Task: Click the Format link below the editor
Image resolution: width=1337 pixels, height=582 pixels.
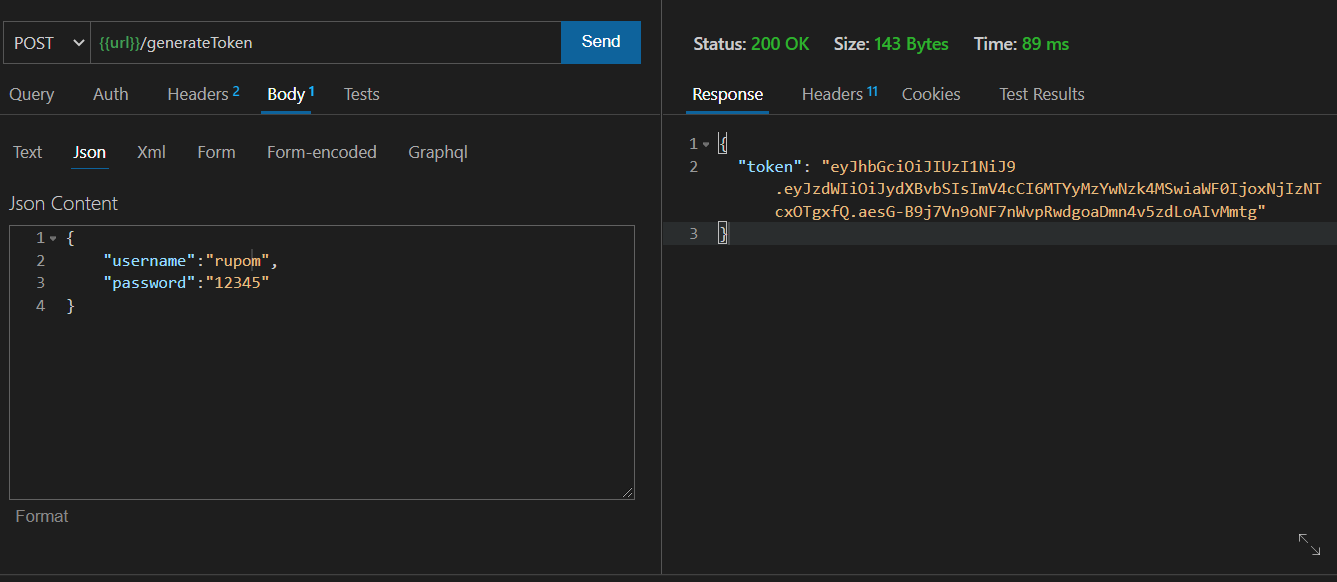Action: coord(42,515)
